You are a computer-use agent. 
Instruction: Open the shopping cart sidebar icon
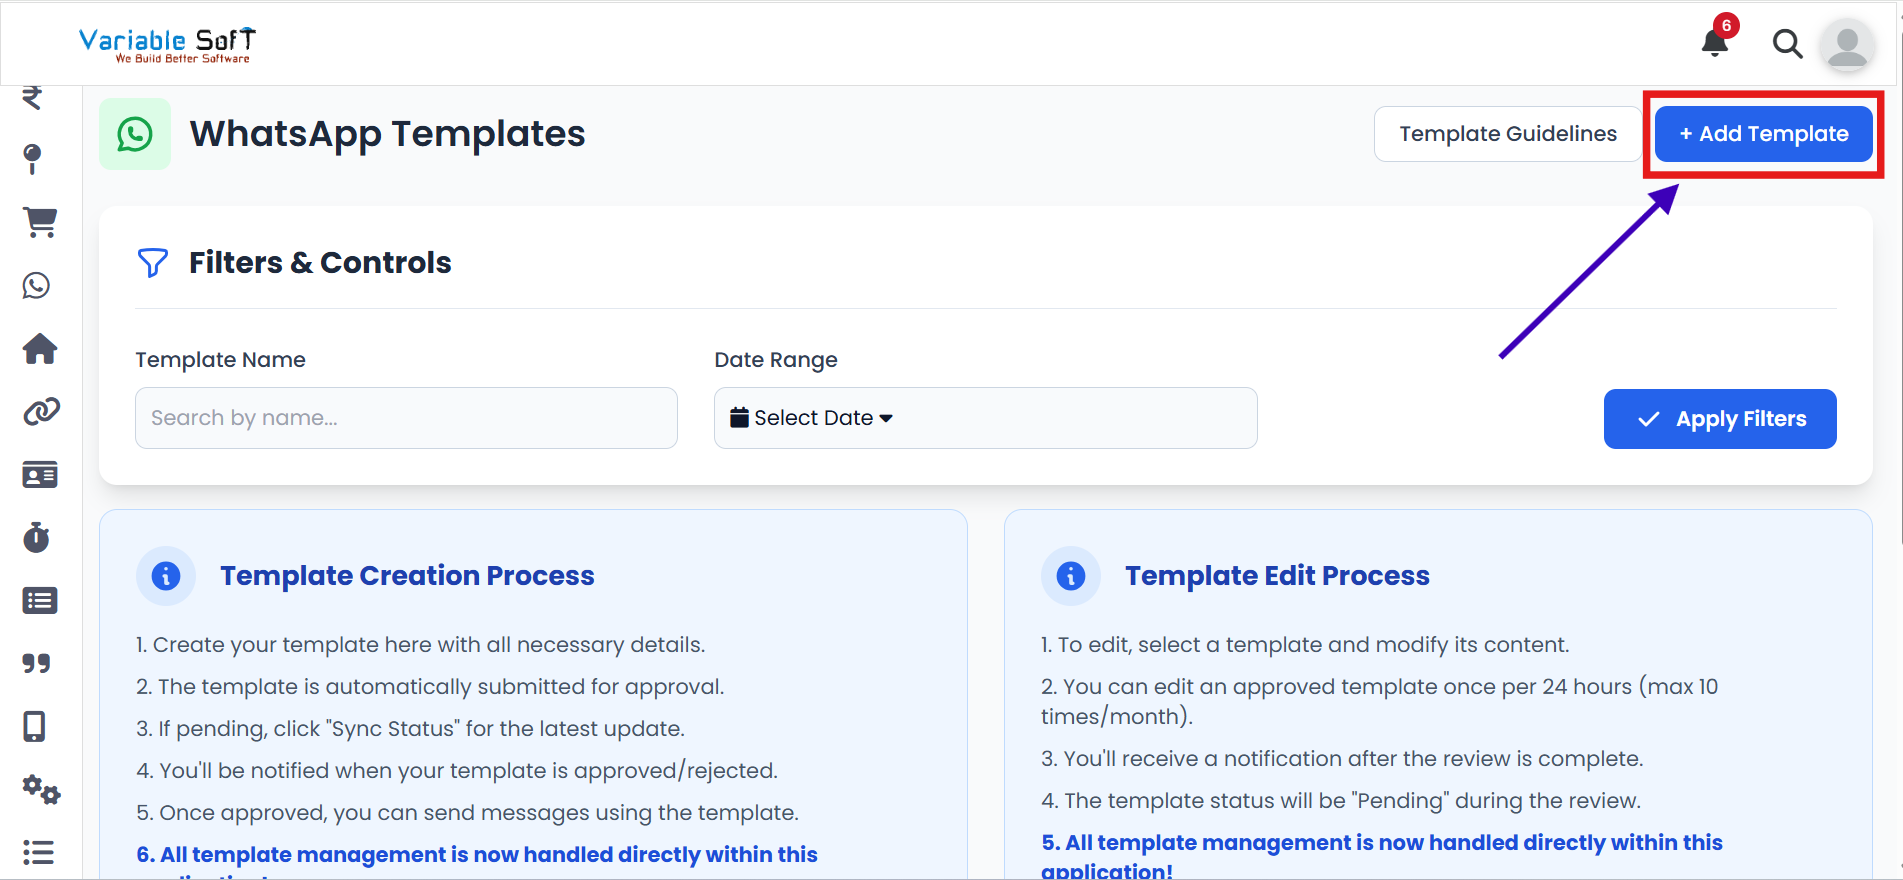[x=40, y=222]
